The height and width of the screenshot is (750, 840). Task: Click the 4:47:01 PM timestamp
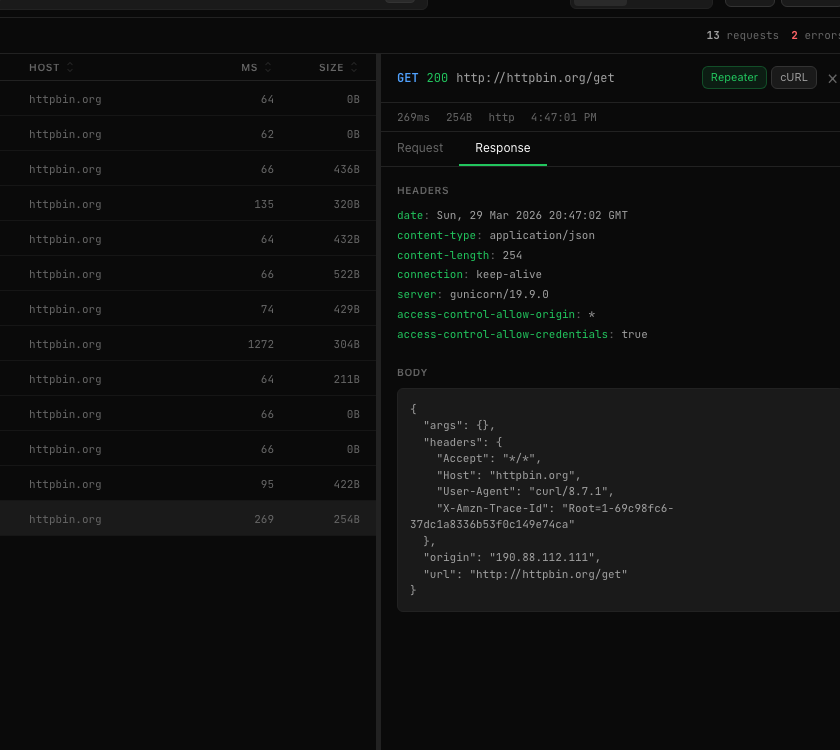click(x=564, y=117)
